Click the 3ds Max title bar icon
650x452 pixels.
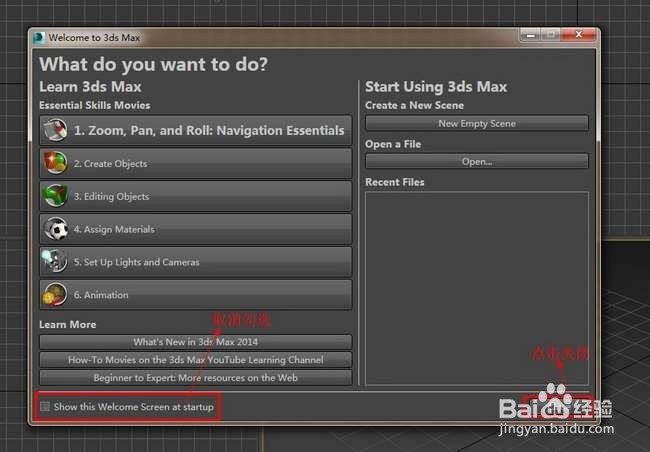click(39, 38)
